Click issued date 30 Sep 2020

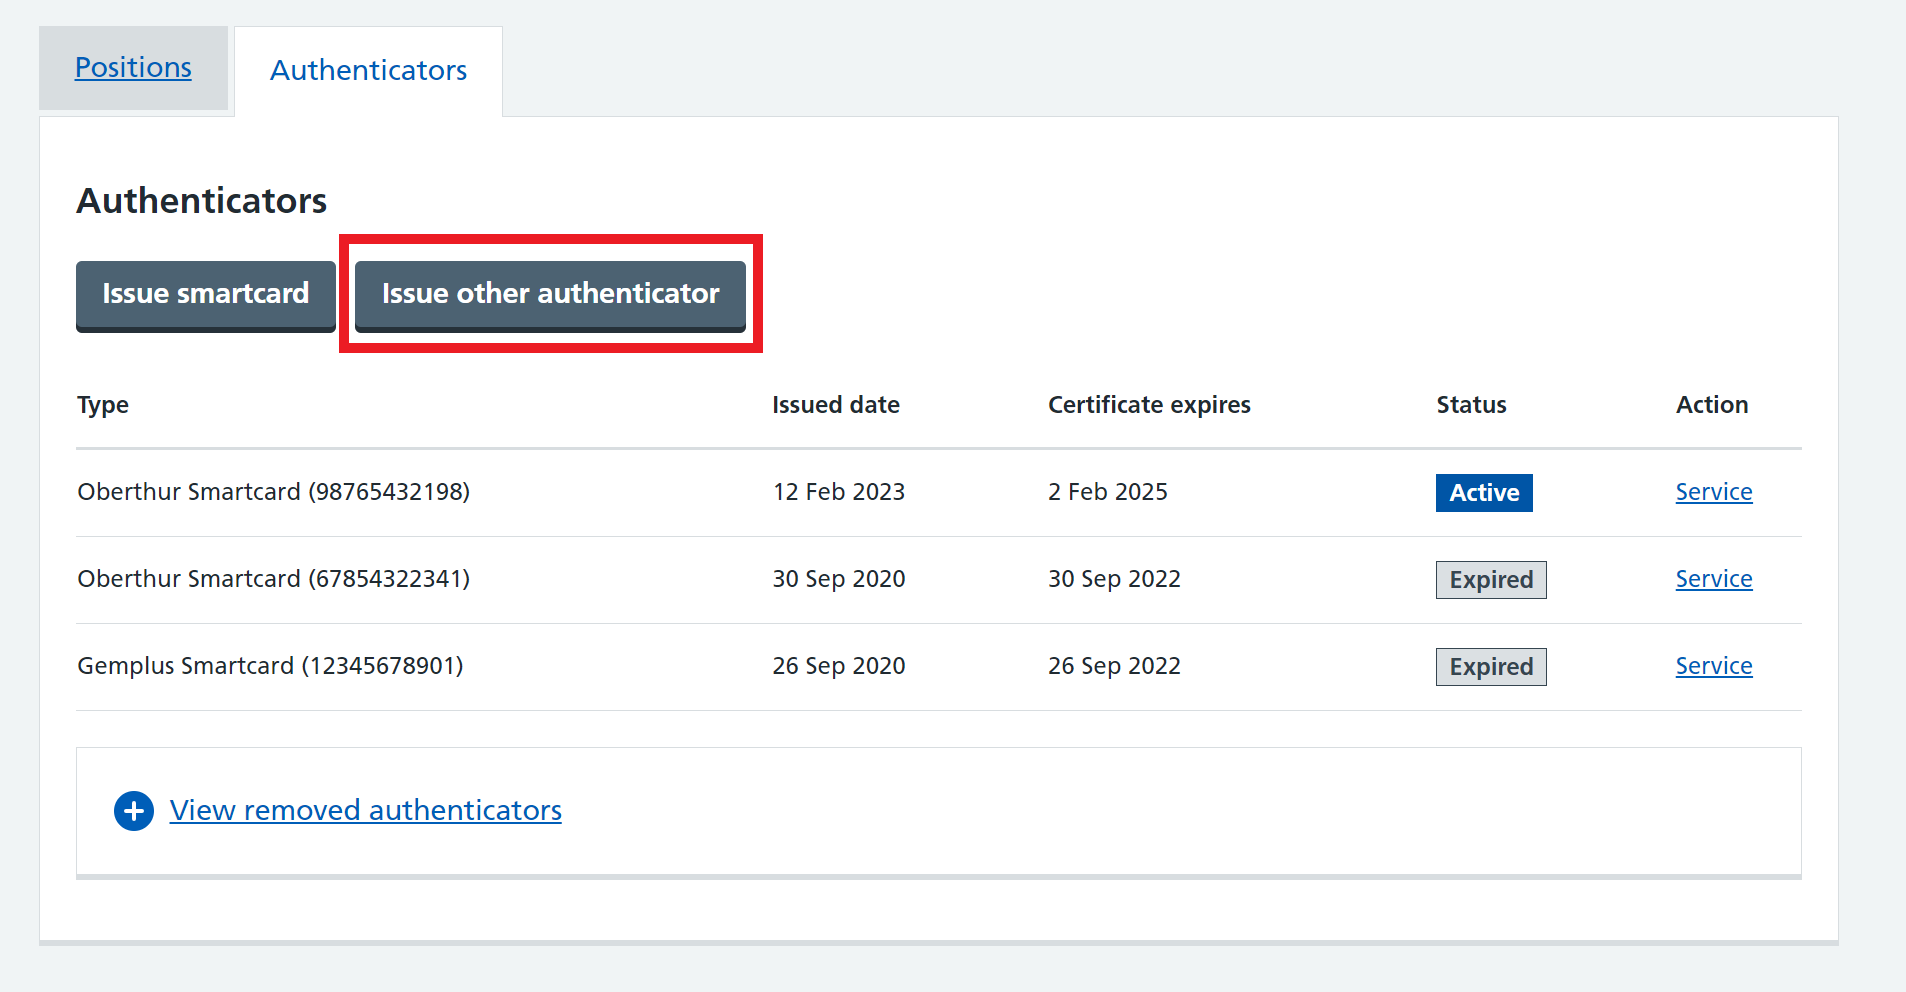click(838, 579)
